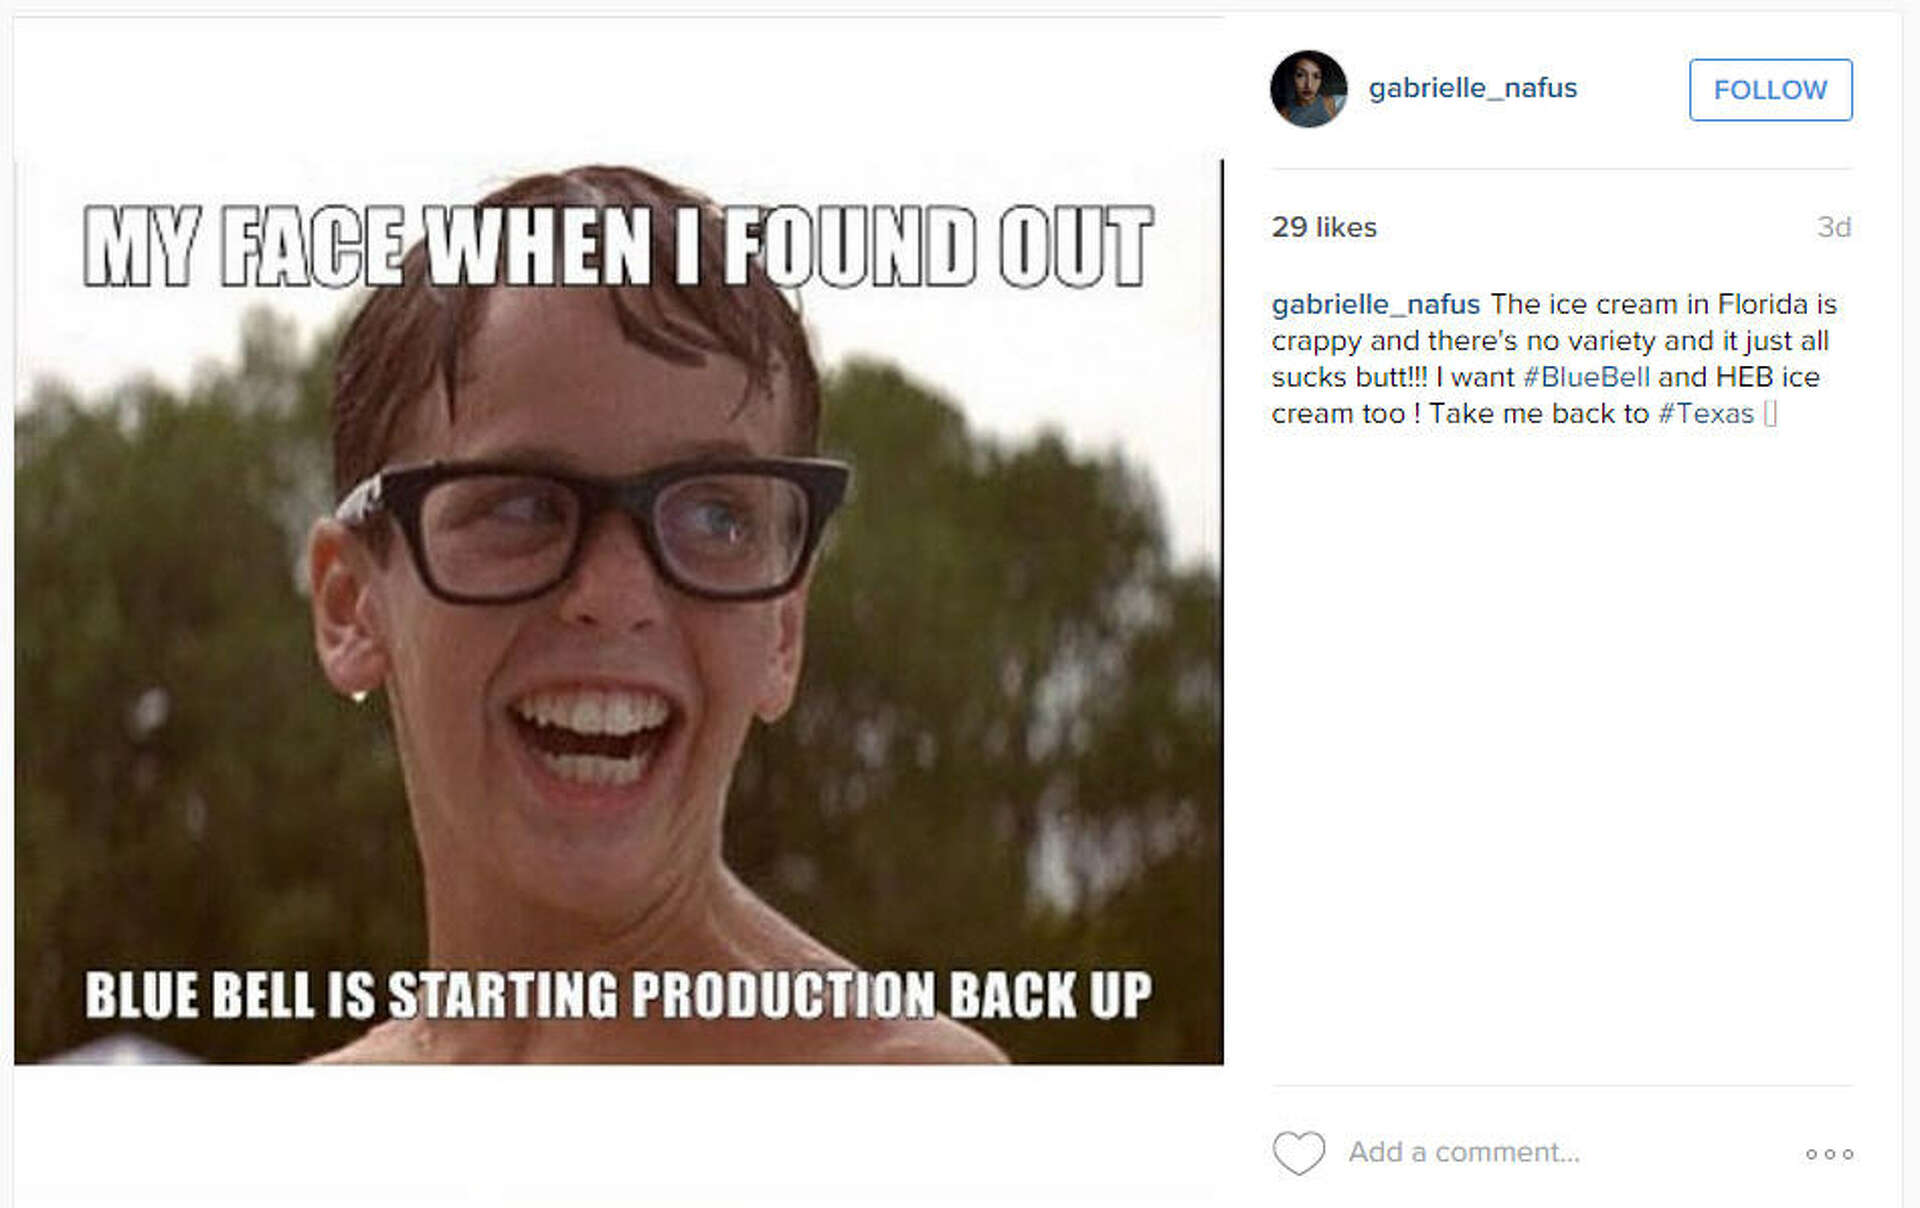The image size is (1920, 1208).
Task: Open the #Texas hashtag
Action: [x=1706, y=414]
